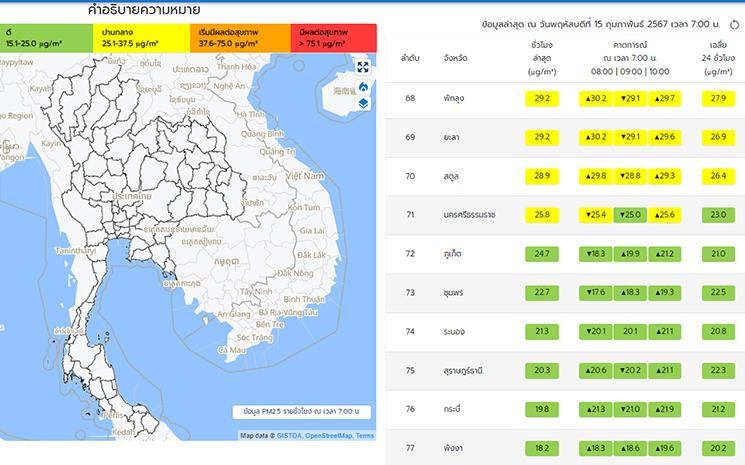Click the 24-hour average 21.2 for กระบี่
The width and height of the screenshot is (745, 465).
(x=718, y=409)
